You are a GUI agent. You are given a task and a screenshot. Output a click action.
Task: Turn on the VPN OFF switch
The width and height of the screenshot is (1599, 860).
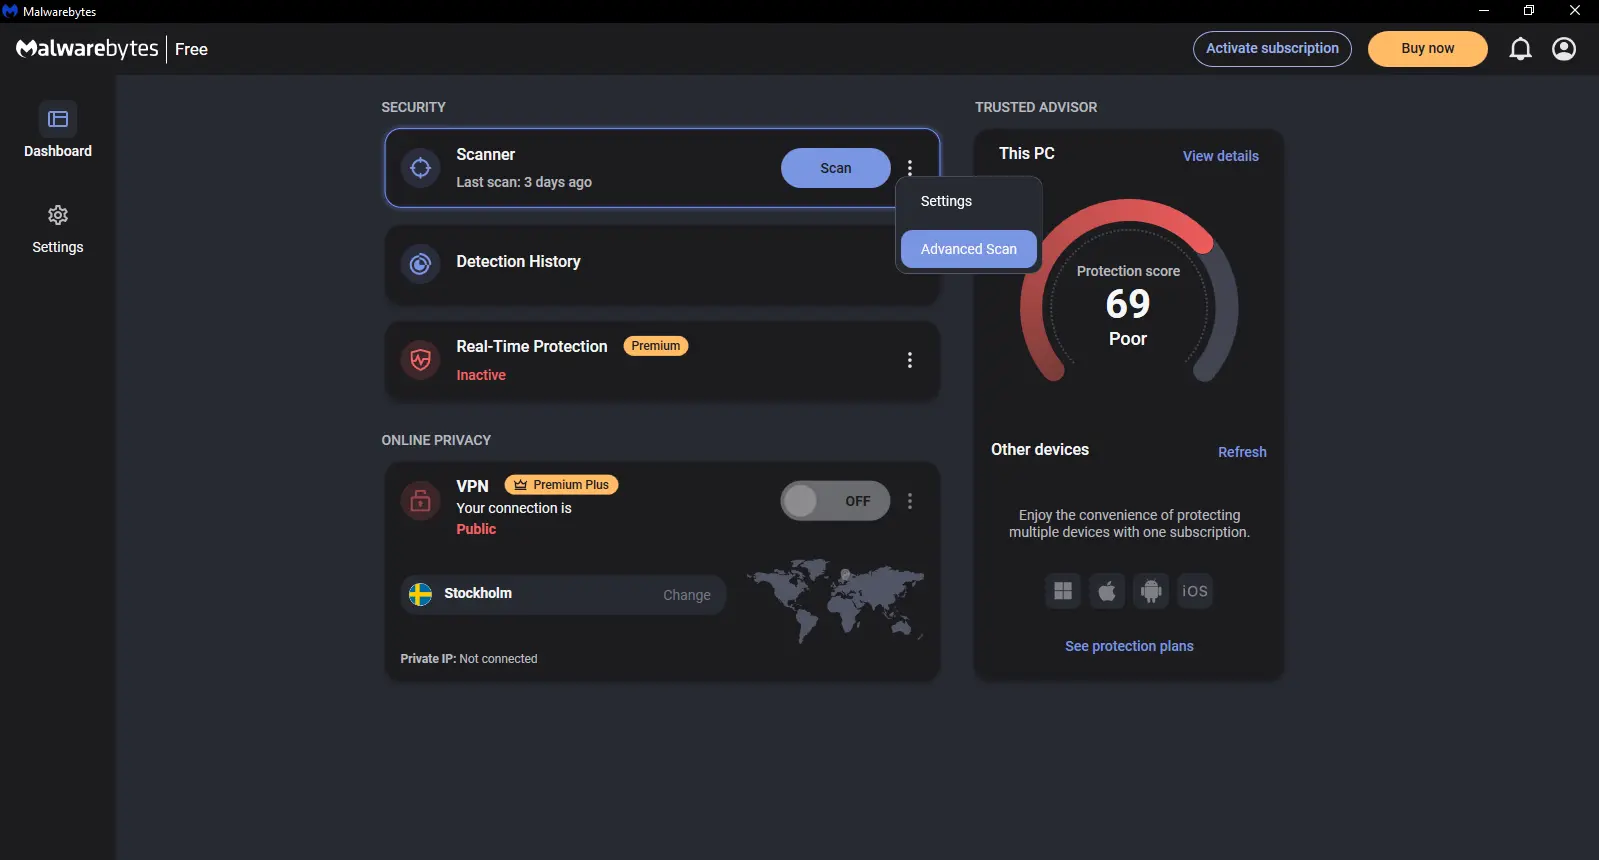(835, 501)
